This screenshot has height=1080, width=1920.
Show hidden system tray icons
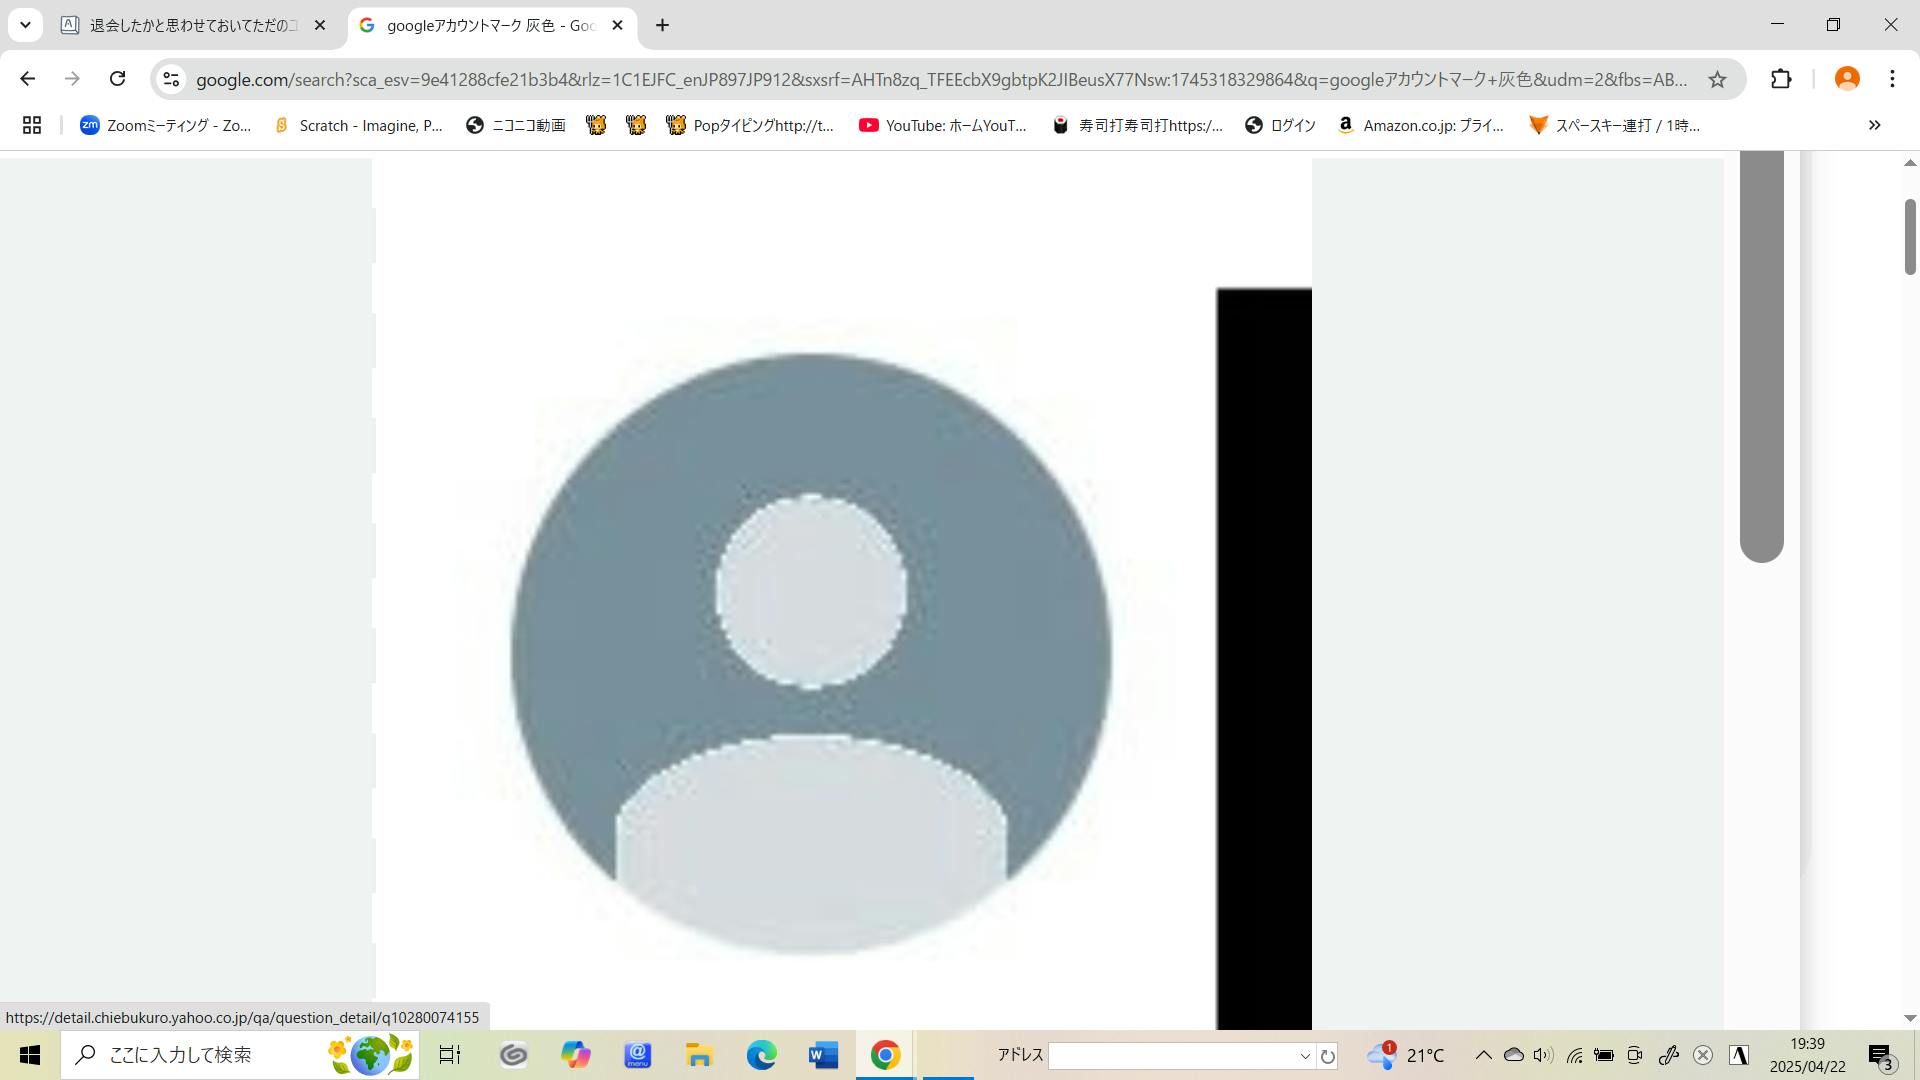pyautogui.click(x=1483, y=1055)
